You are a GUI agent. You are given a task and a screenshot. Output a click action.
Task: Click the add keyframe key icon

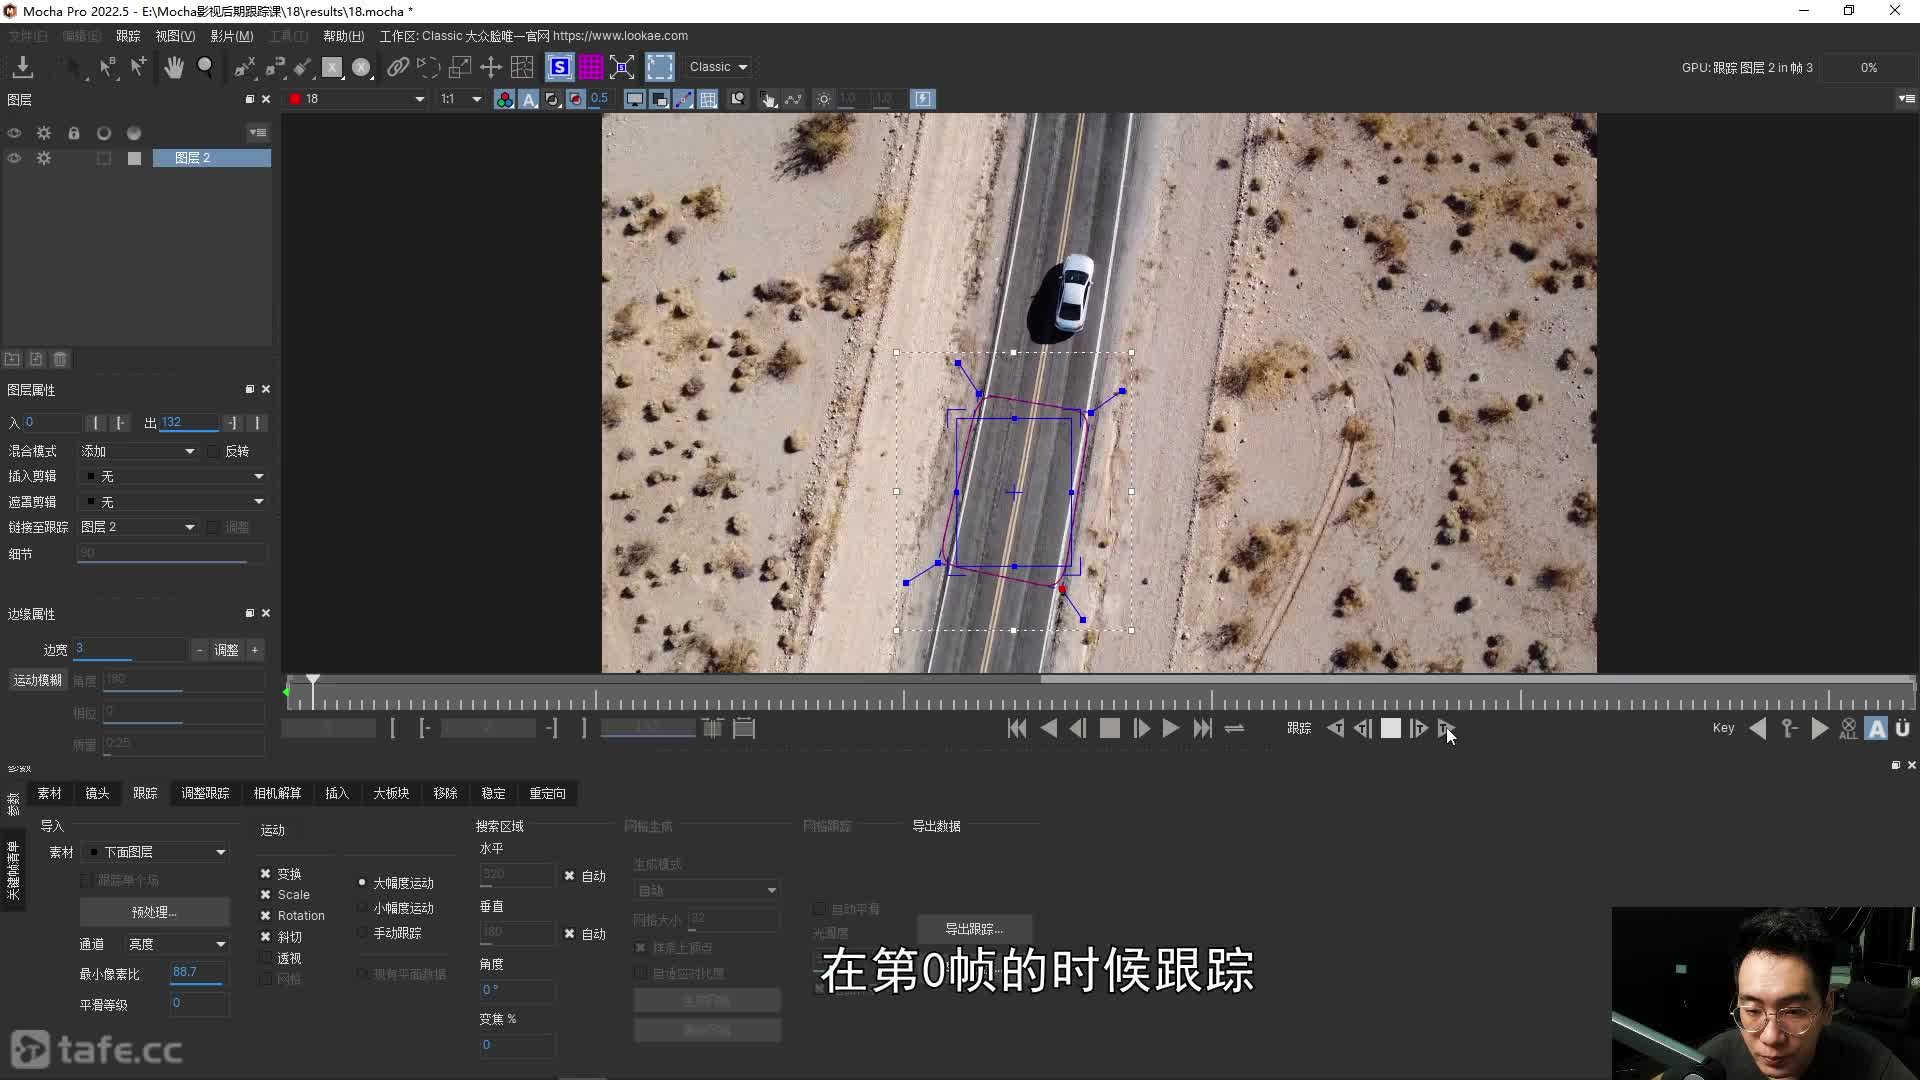click(x=1789, y=729)
